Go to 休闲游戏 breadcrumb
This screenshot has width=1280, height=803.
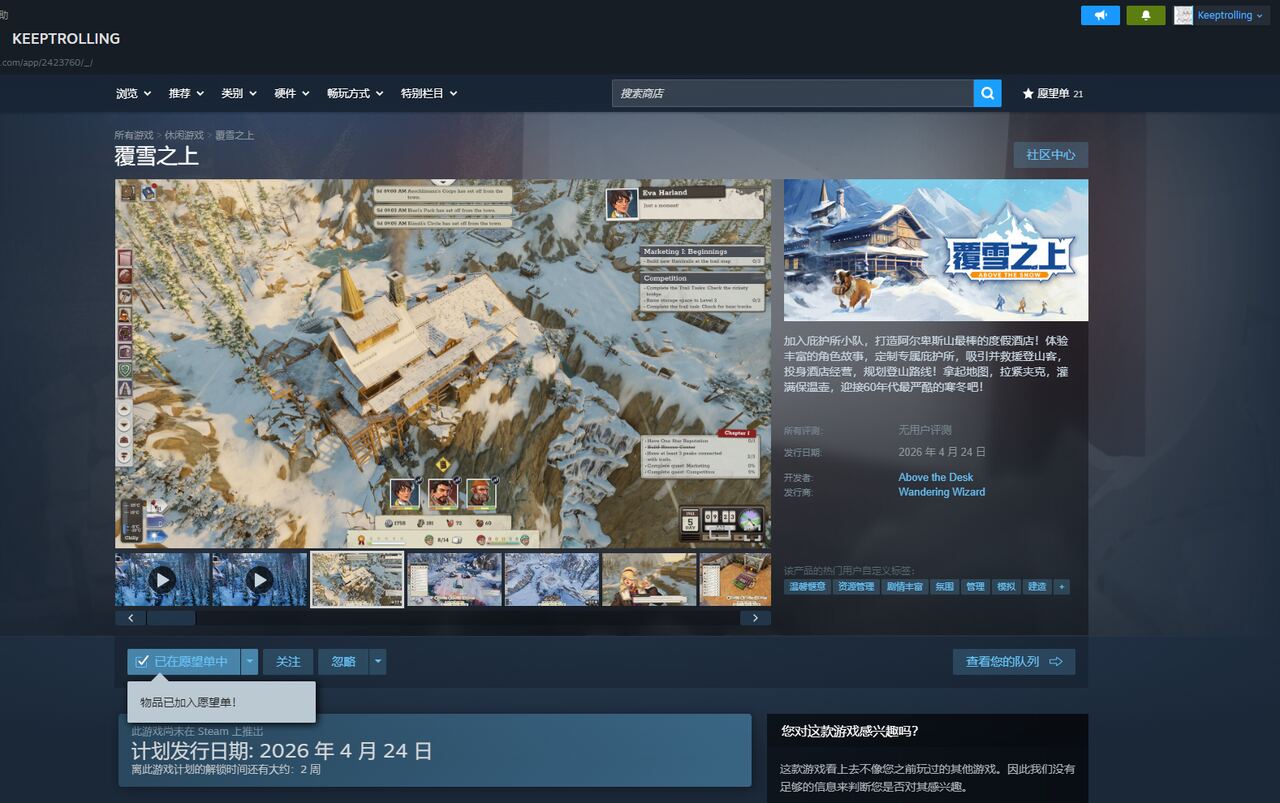pos(184,135)
